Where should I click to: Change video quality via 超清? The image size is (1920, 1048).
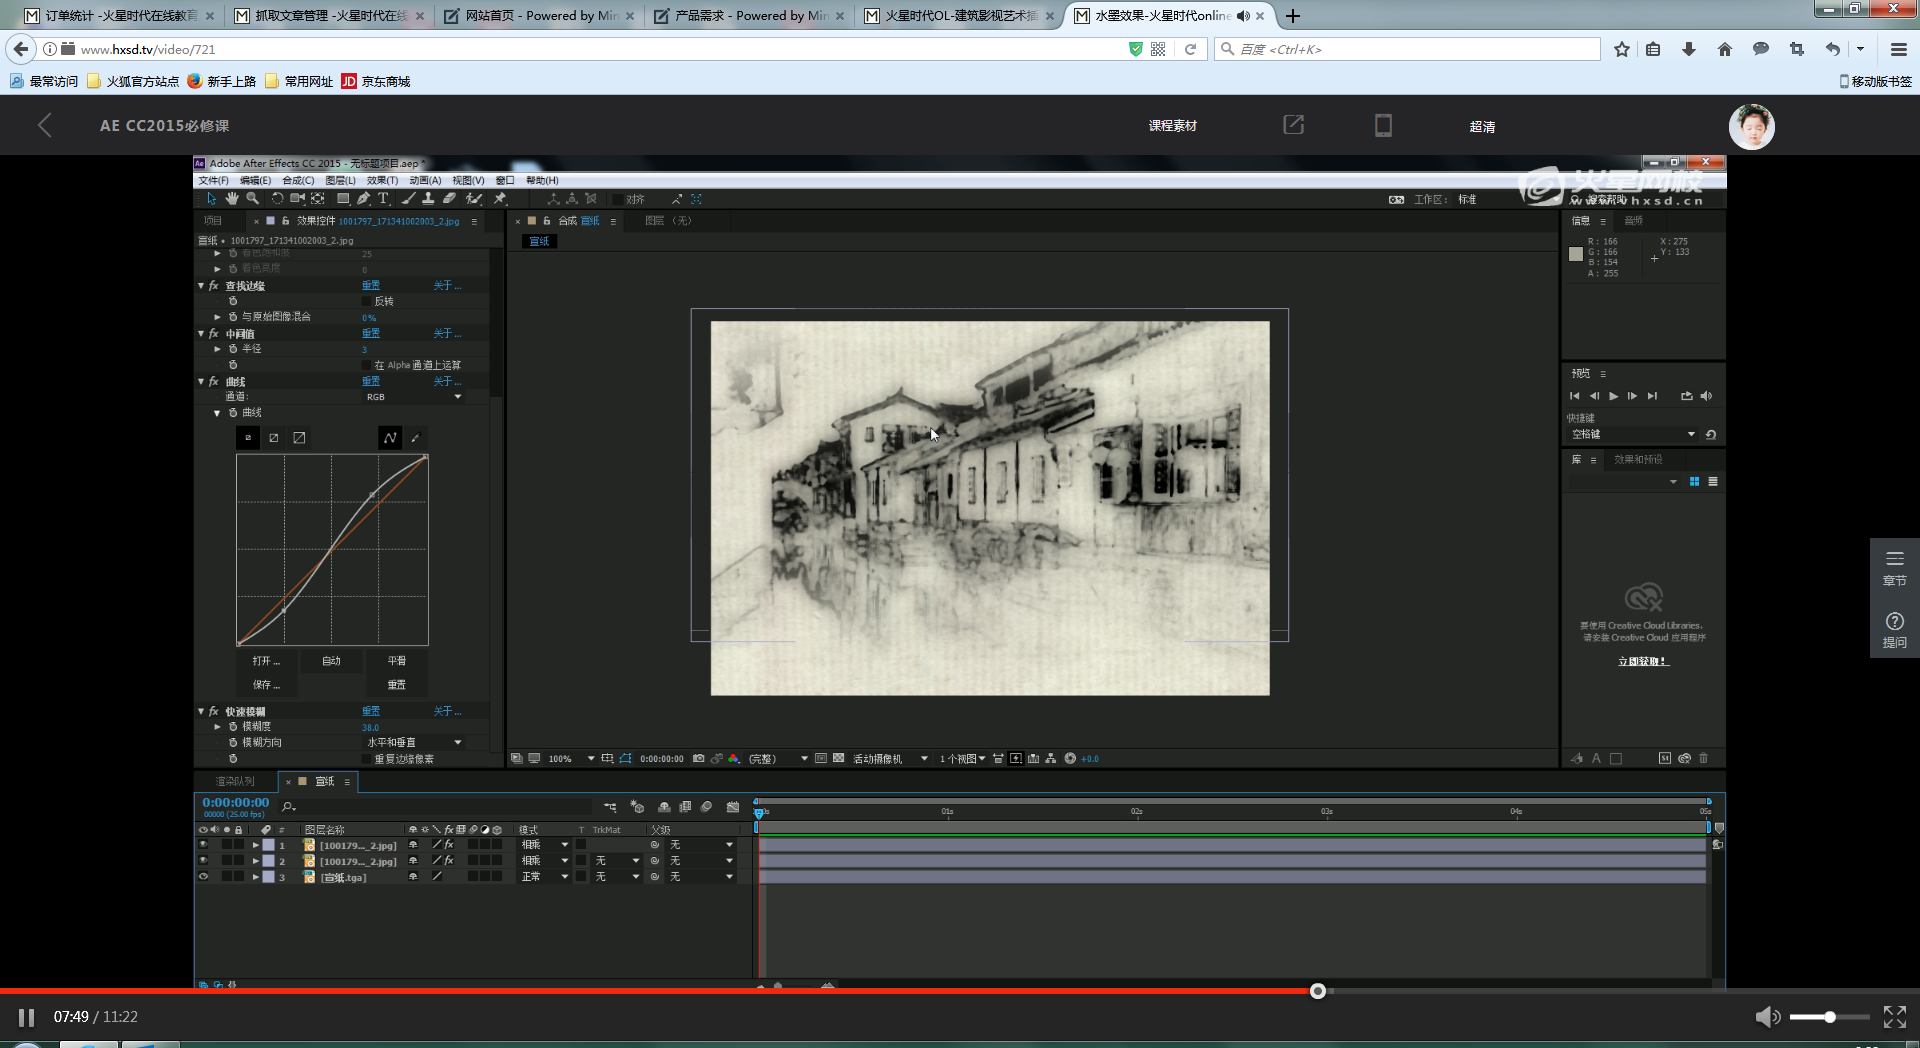click(x=1482, y=127)
